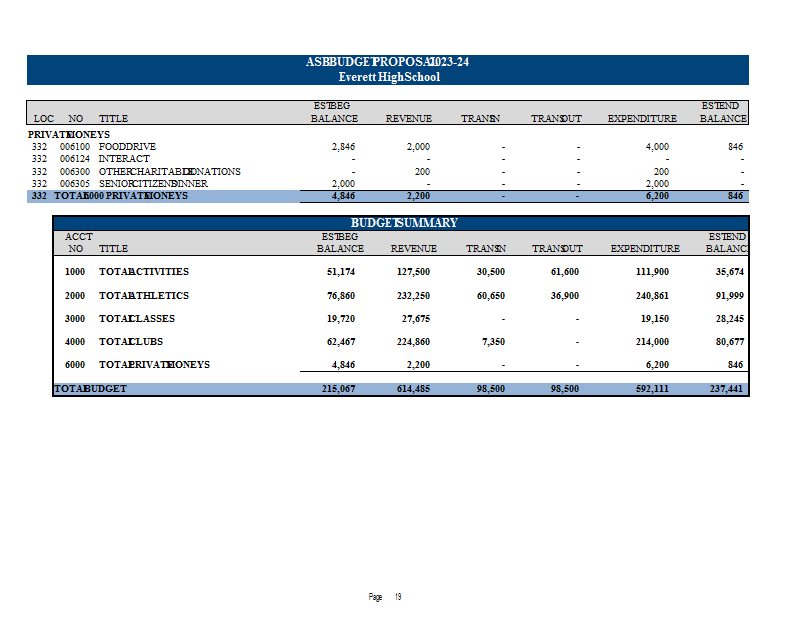Select the FOOD DRIVE row title
Screen dimensions: 800x619
[127, 146]
